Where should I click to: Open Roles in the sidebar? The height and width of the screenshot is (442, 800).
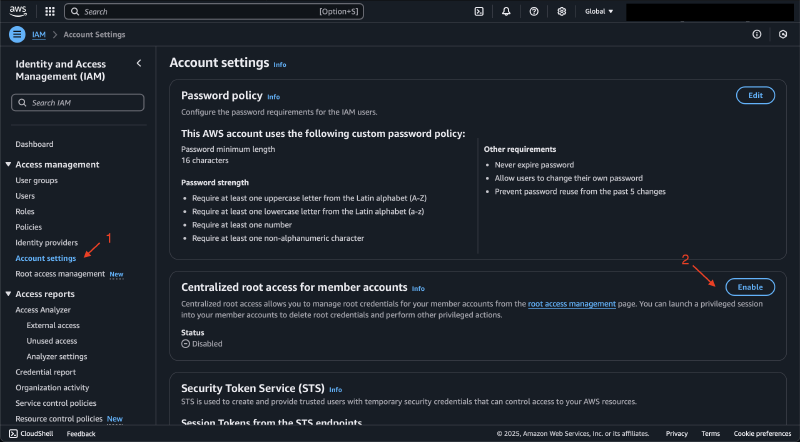click(x=25, y=212)
